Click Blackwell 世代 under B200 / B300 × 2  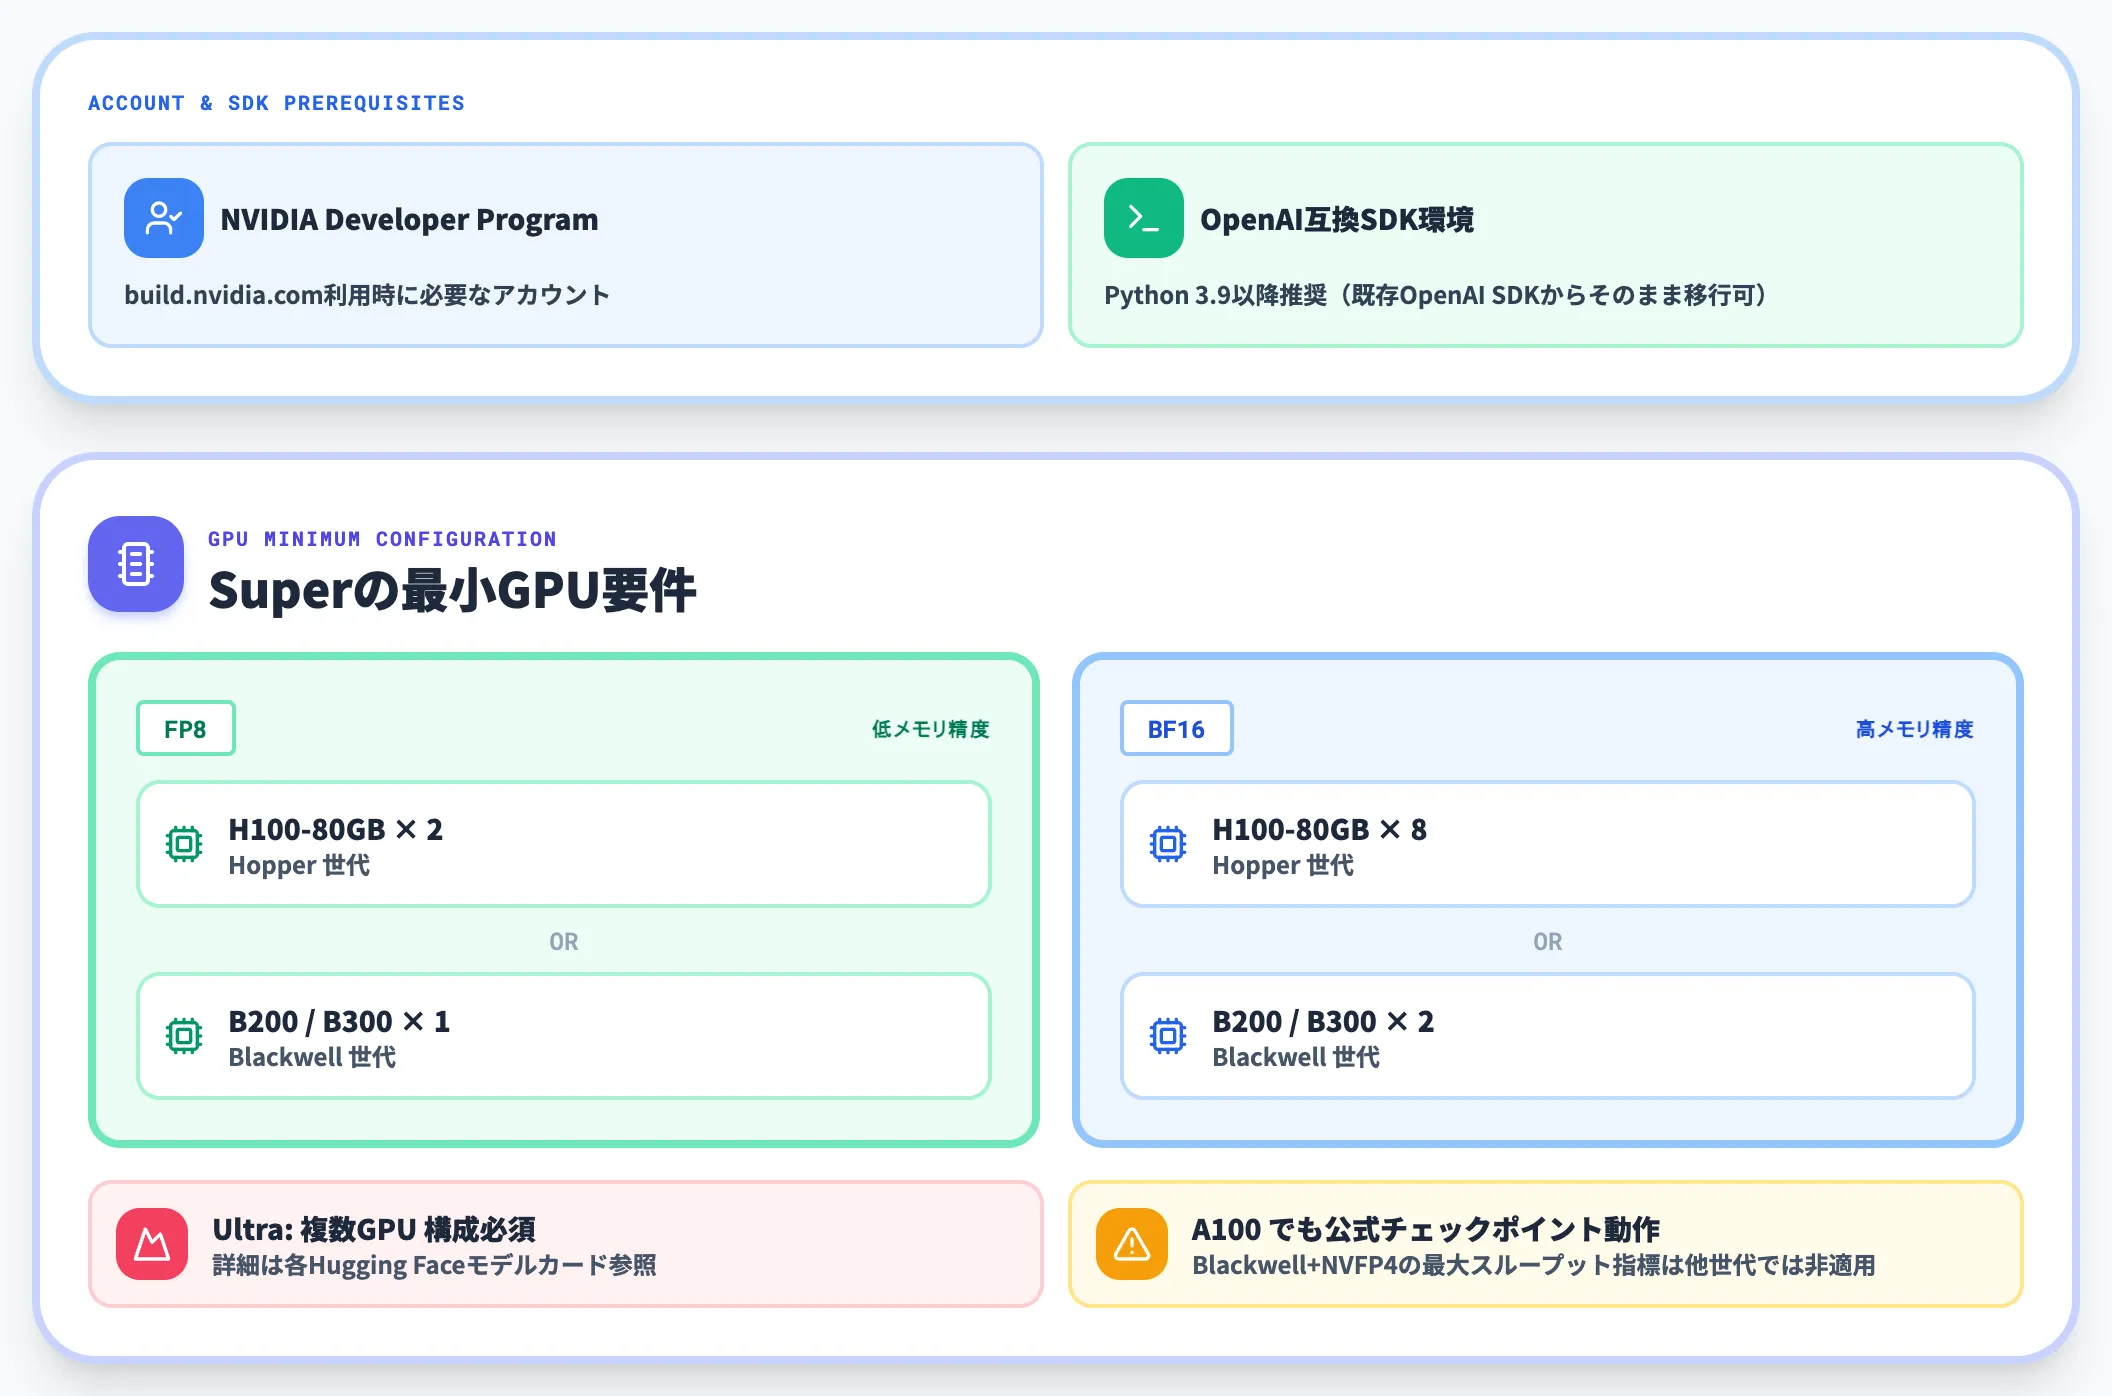point(1296,1057)
